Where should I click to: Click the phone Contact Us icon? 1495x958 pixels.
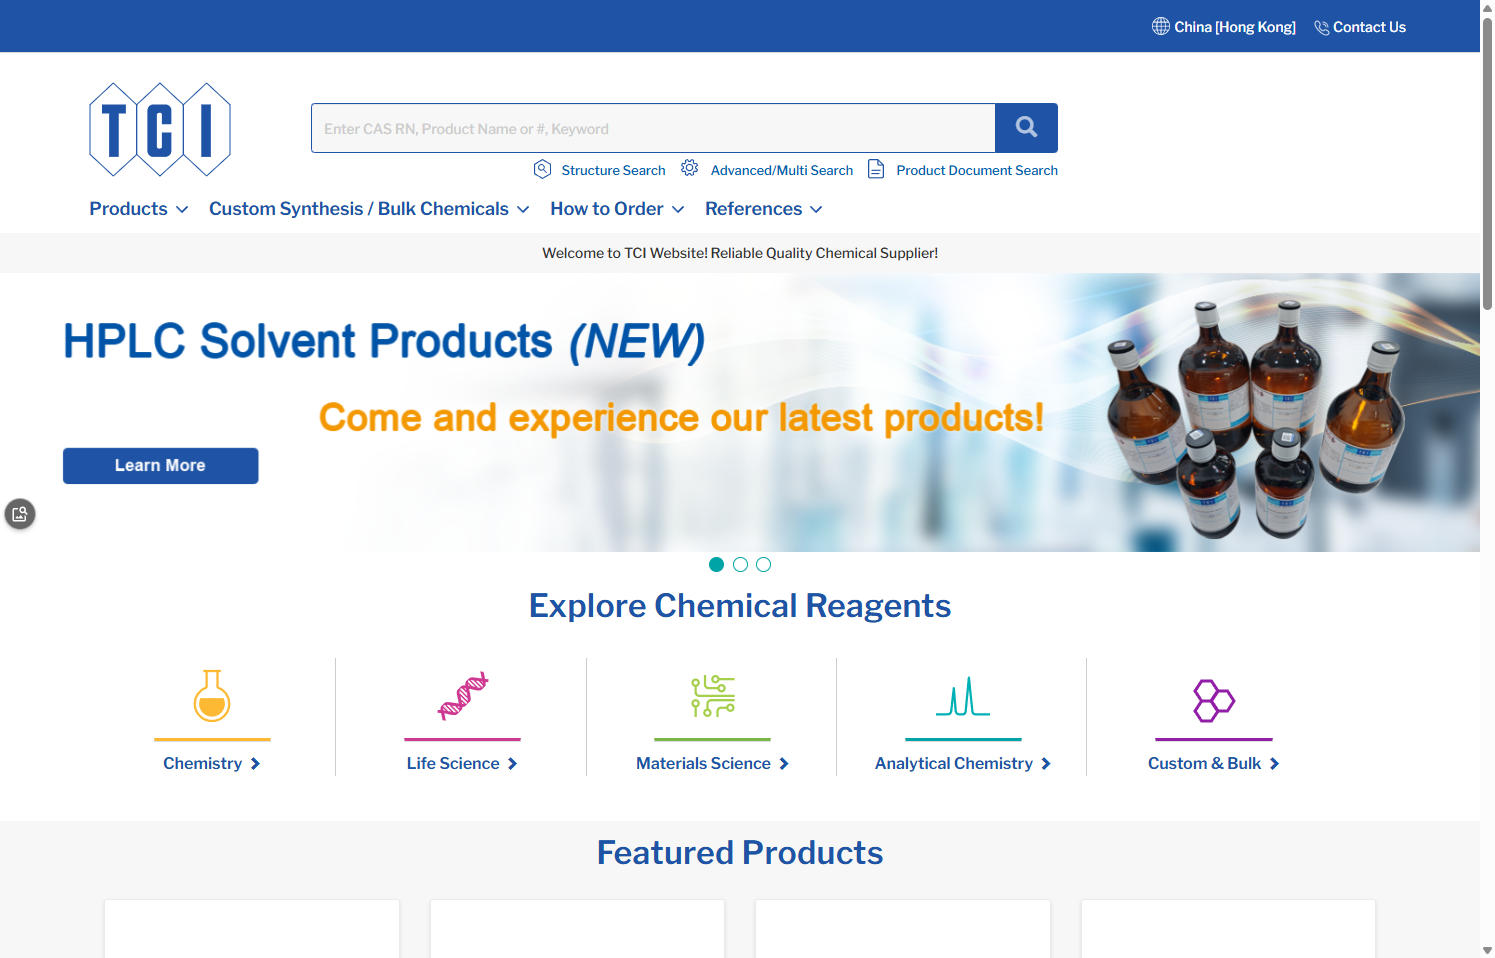[x=1322, y=27]
